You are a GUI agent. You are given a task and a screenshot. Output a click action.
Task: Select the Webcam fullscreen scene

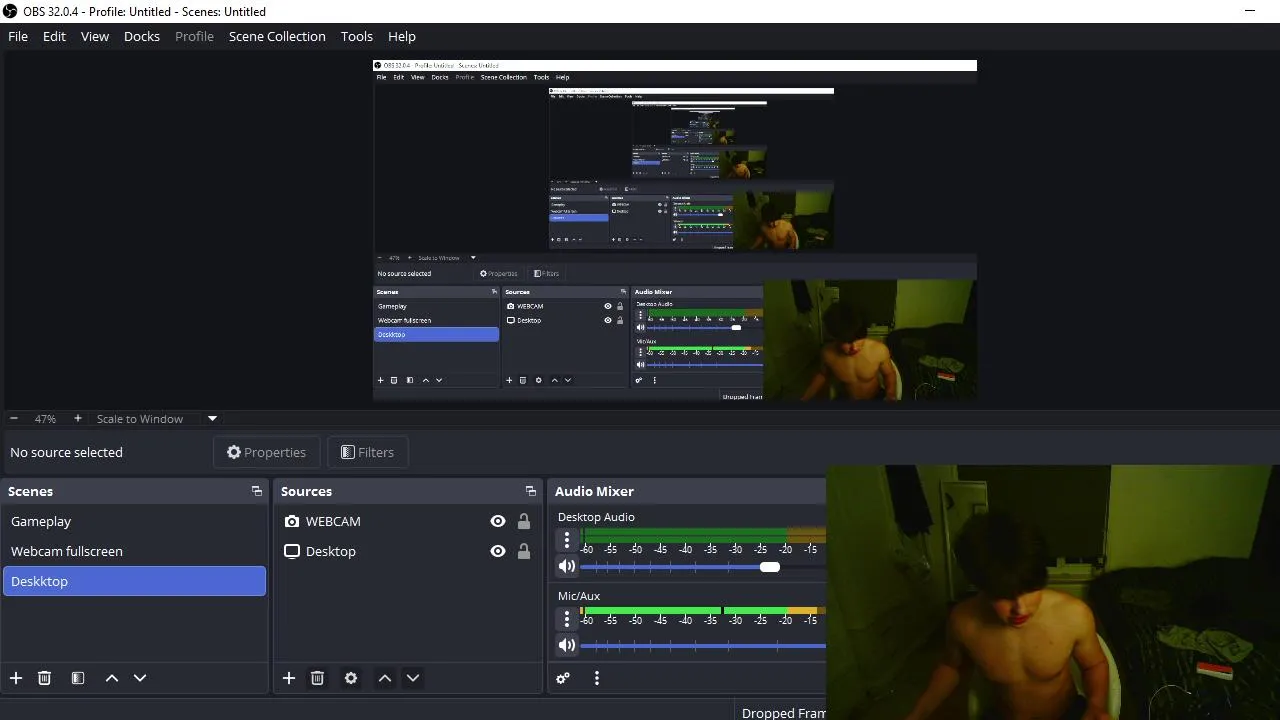pos(135,551)
